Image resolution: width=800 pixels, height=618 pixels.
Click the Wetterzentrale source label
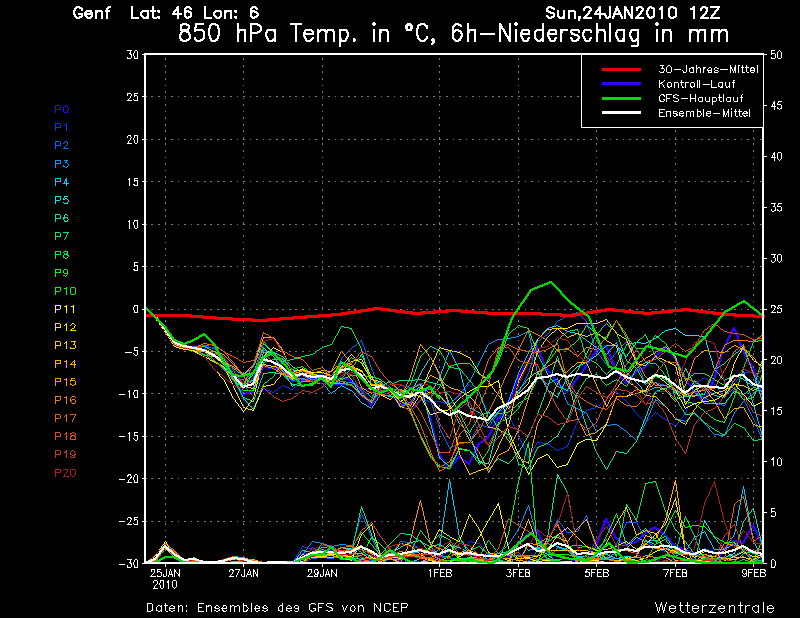coord(714,608)
